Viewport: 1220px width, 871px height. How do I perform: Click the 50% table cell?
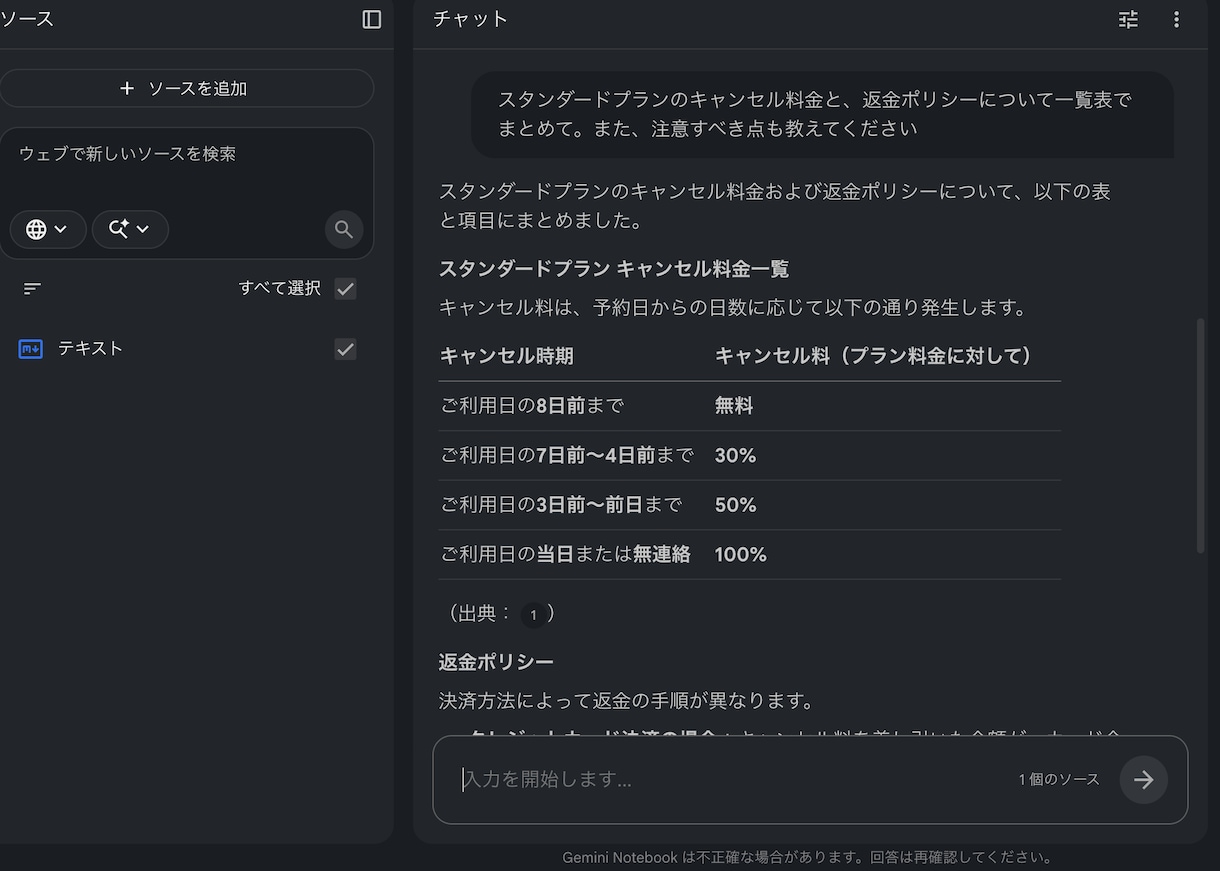coord(736,505)
